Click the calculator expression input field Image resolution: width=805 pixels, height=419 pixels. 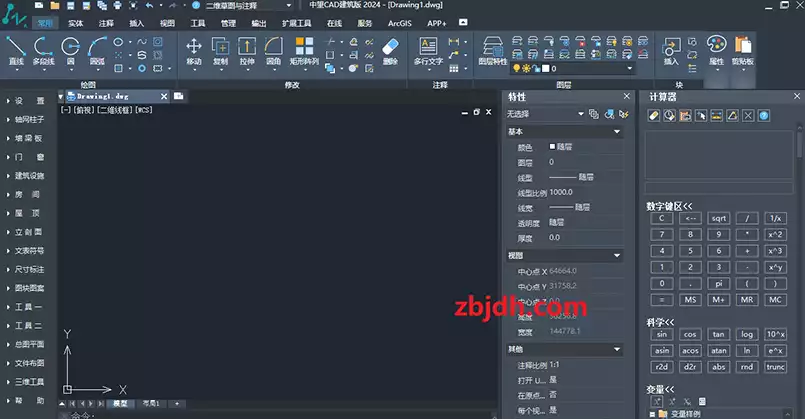(719, 188)
